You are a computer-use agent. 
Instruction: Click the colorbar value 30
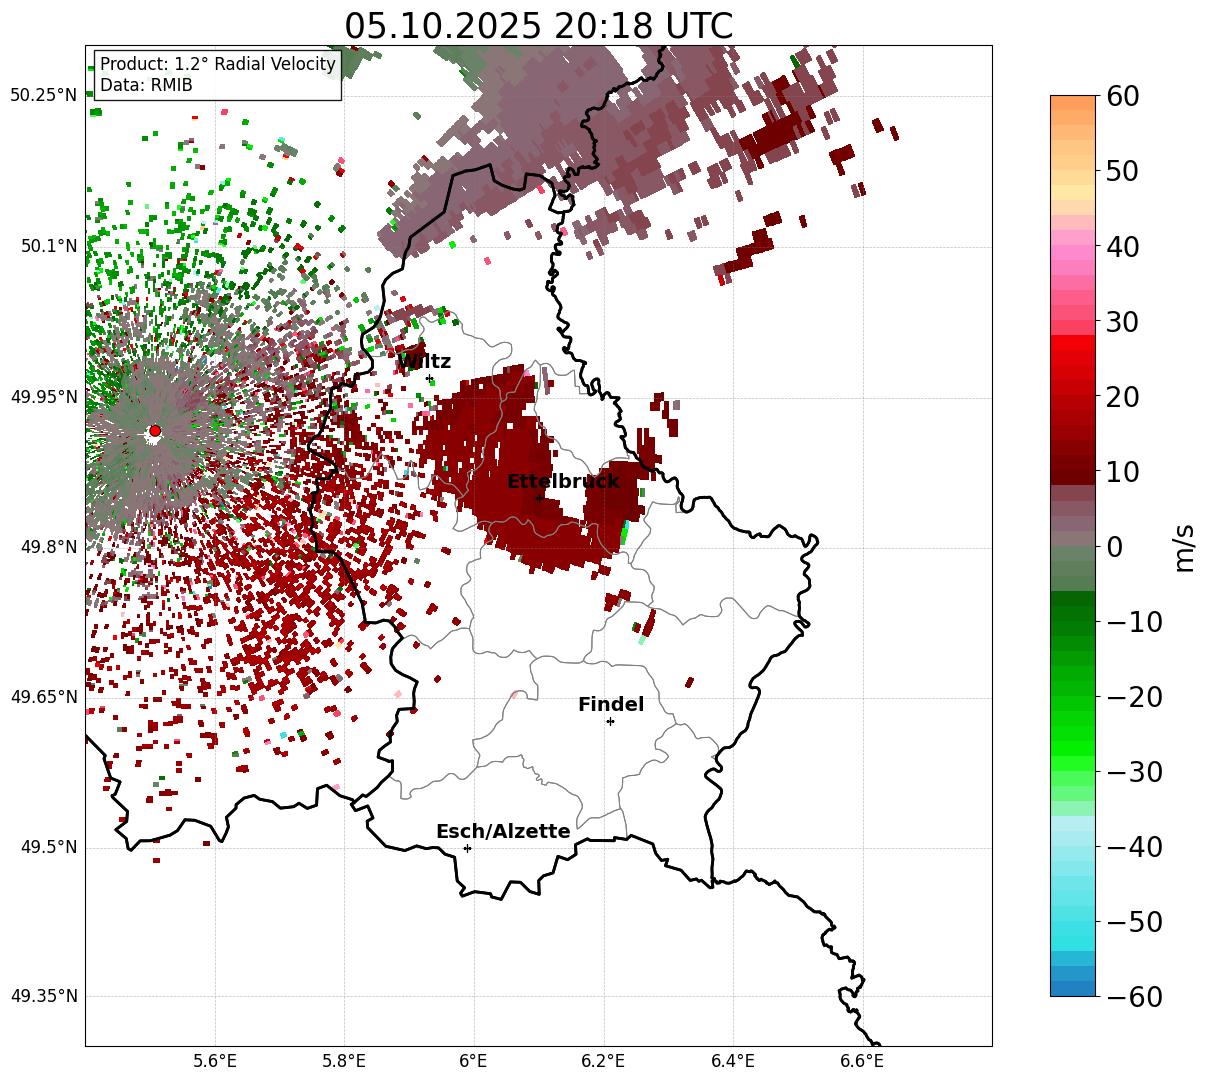[1123, 322]
